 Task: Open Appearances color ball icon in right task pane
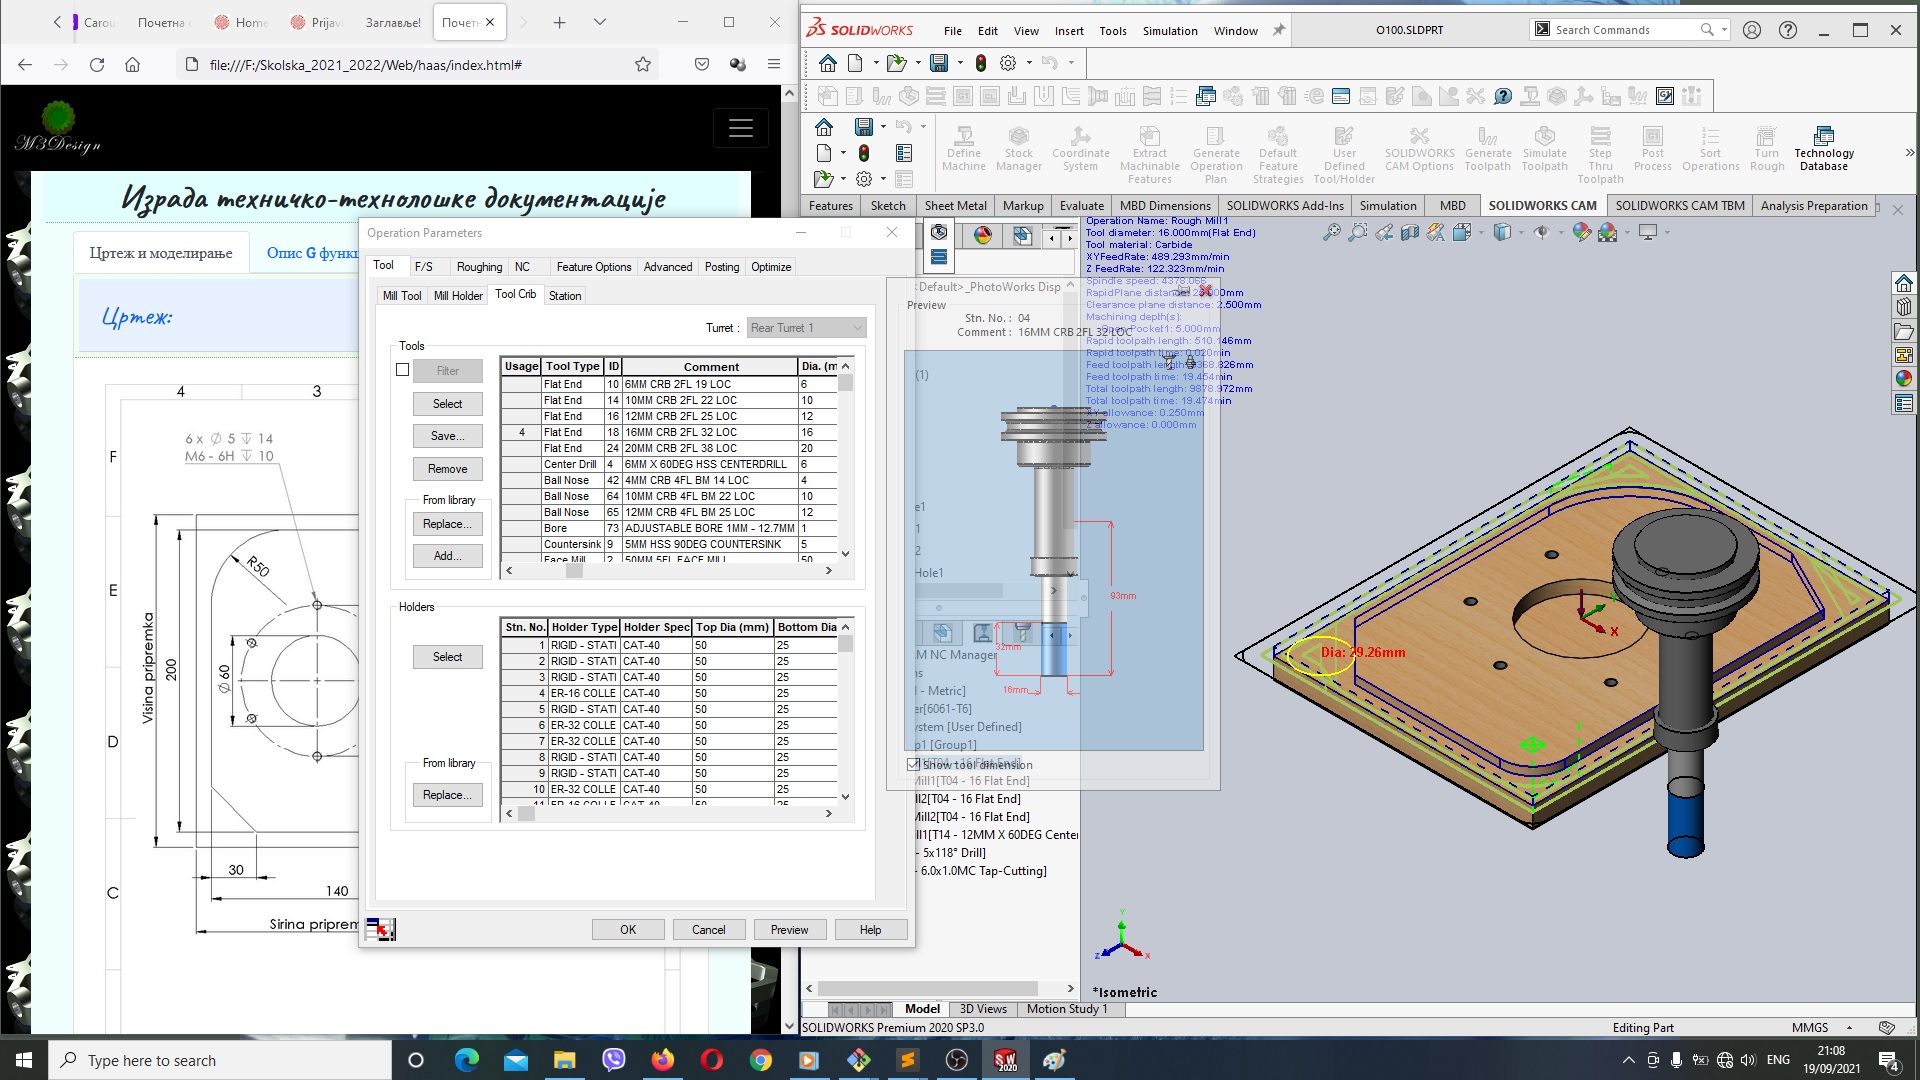[x=1903, y=379]
